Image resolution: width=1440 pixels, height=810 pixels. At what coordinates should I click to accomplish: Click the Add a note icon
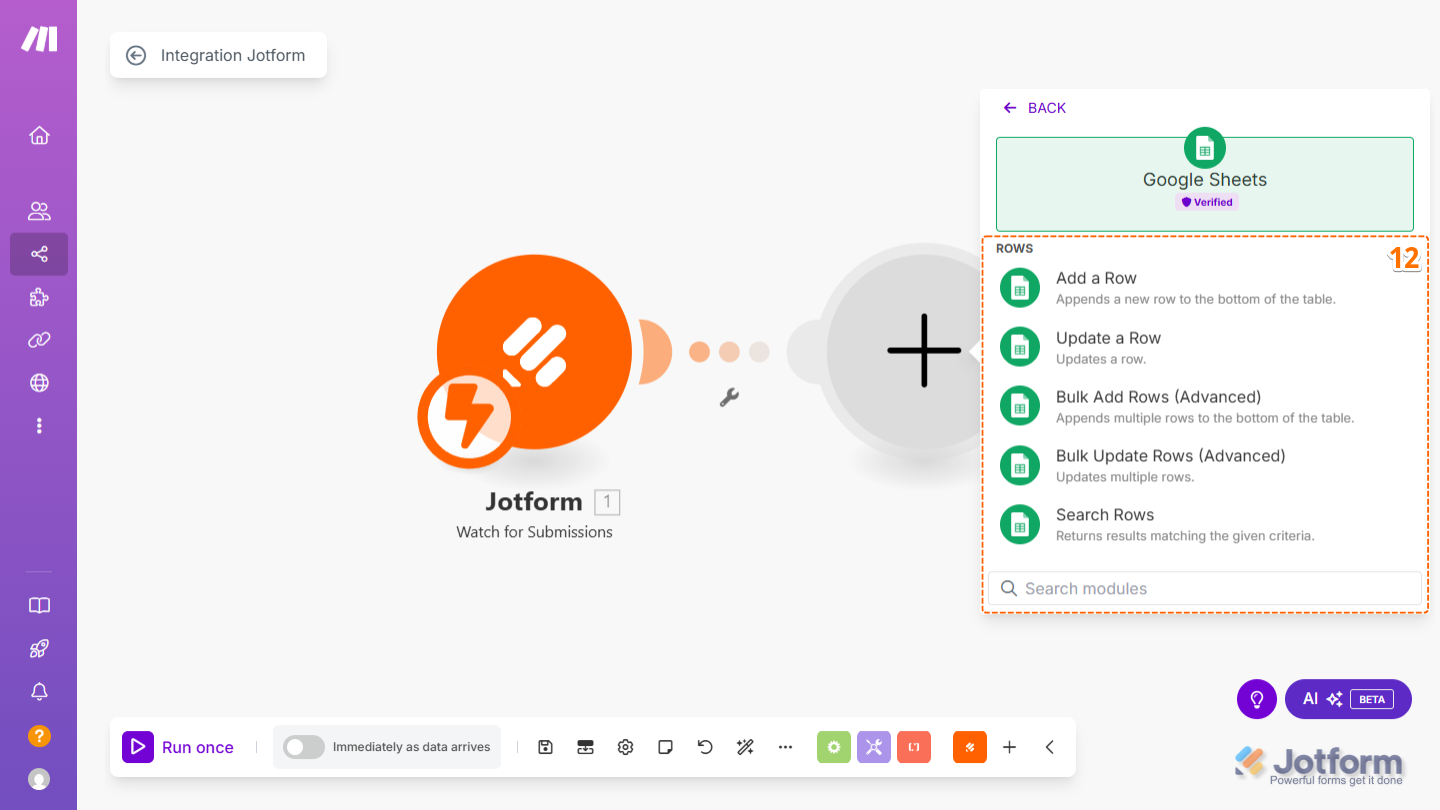tap(665, 747)
